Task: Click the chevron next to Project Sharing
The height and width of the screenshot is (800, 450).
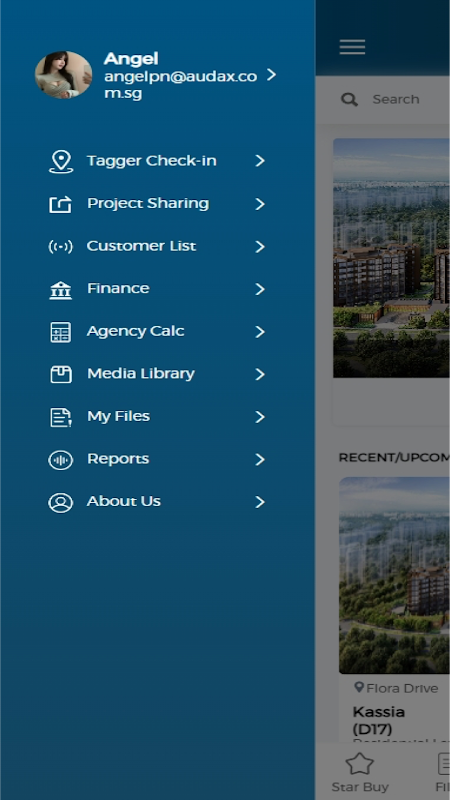Action: pos(260,204)
